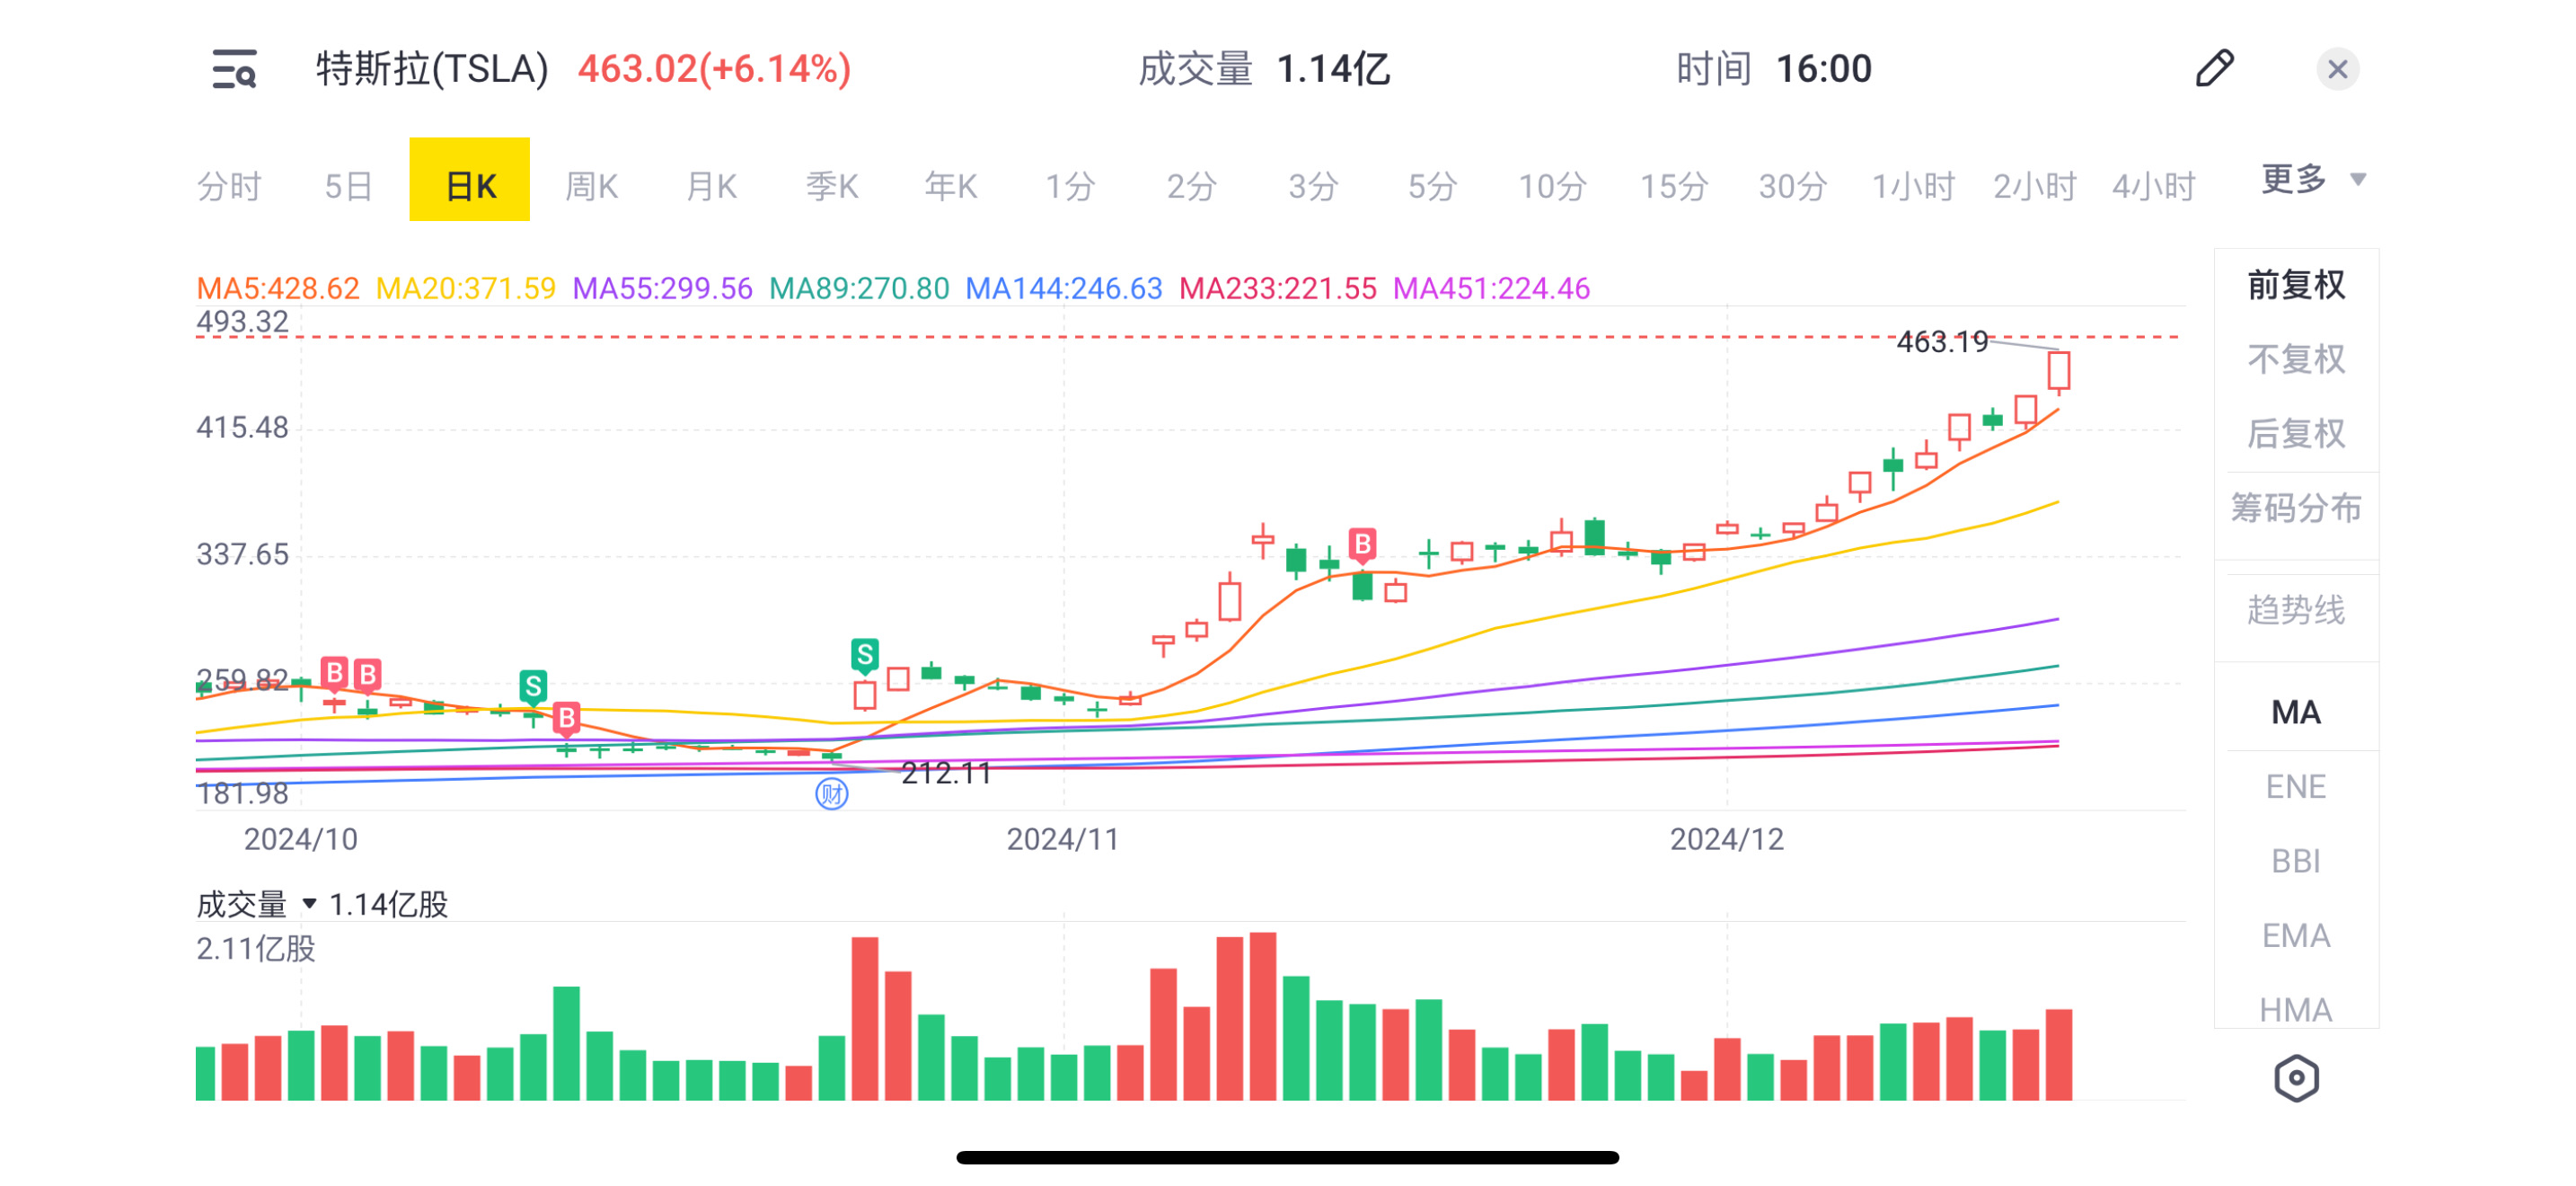
Task: Open the hexagon chart settings icon
Action: [x=2296, y=1078]
